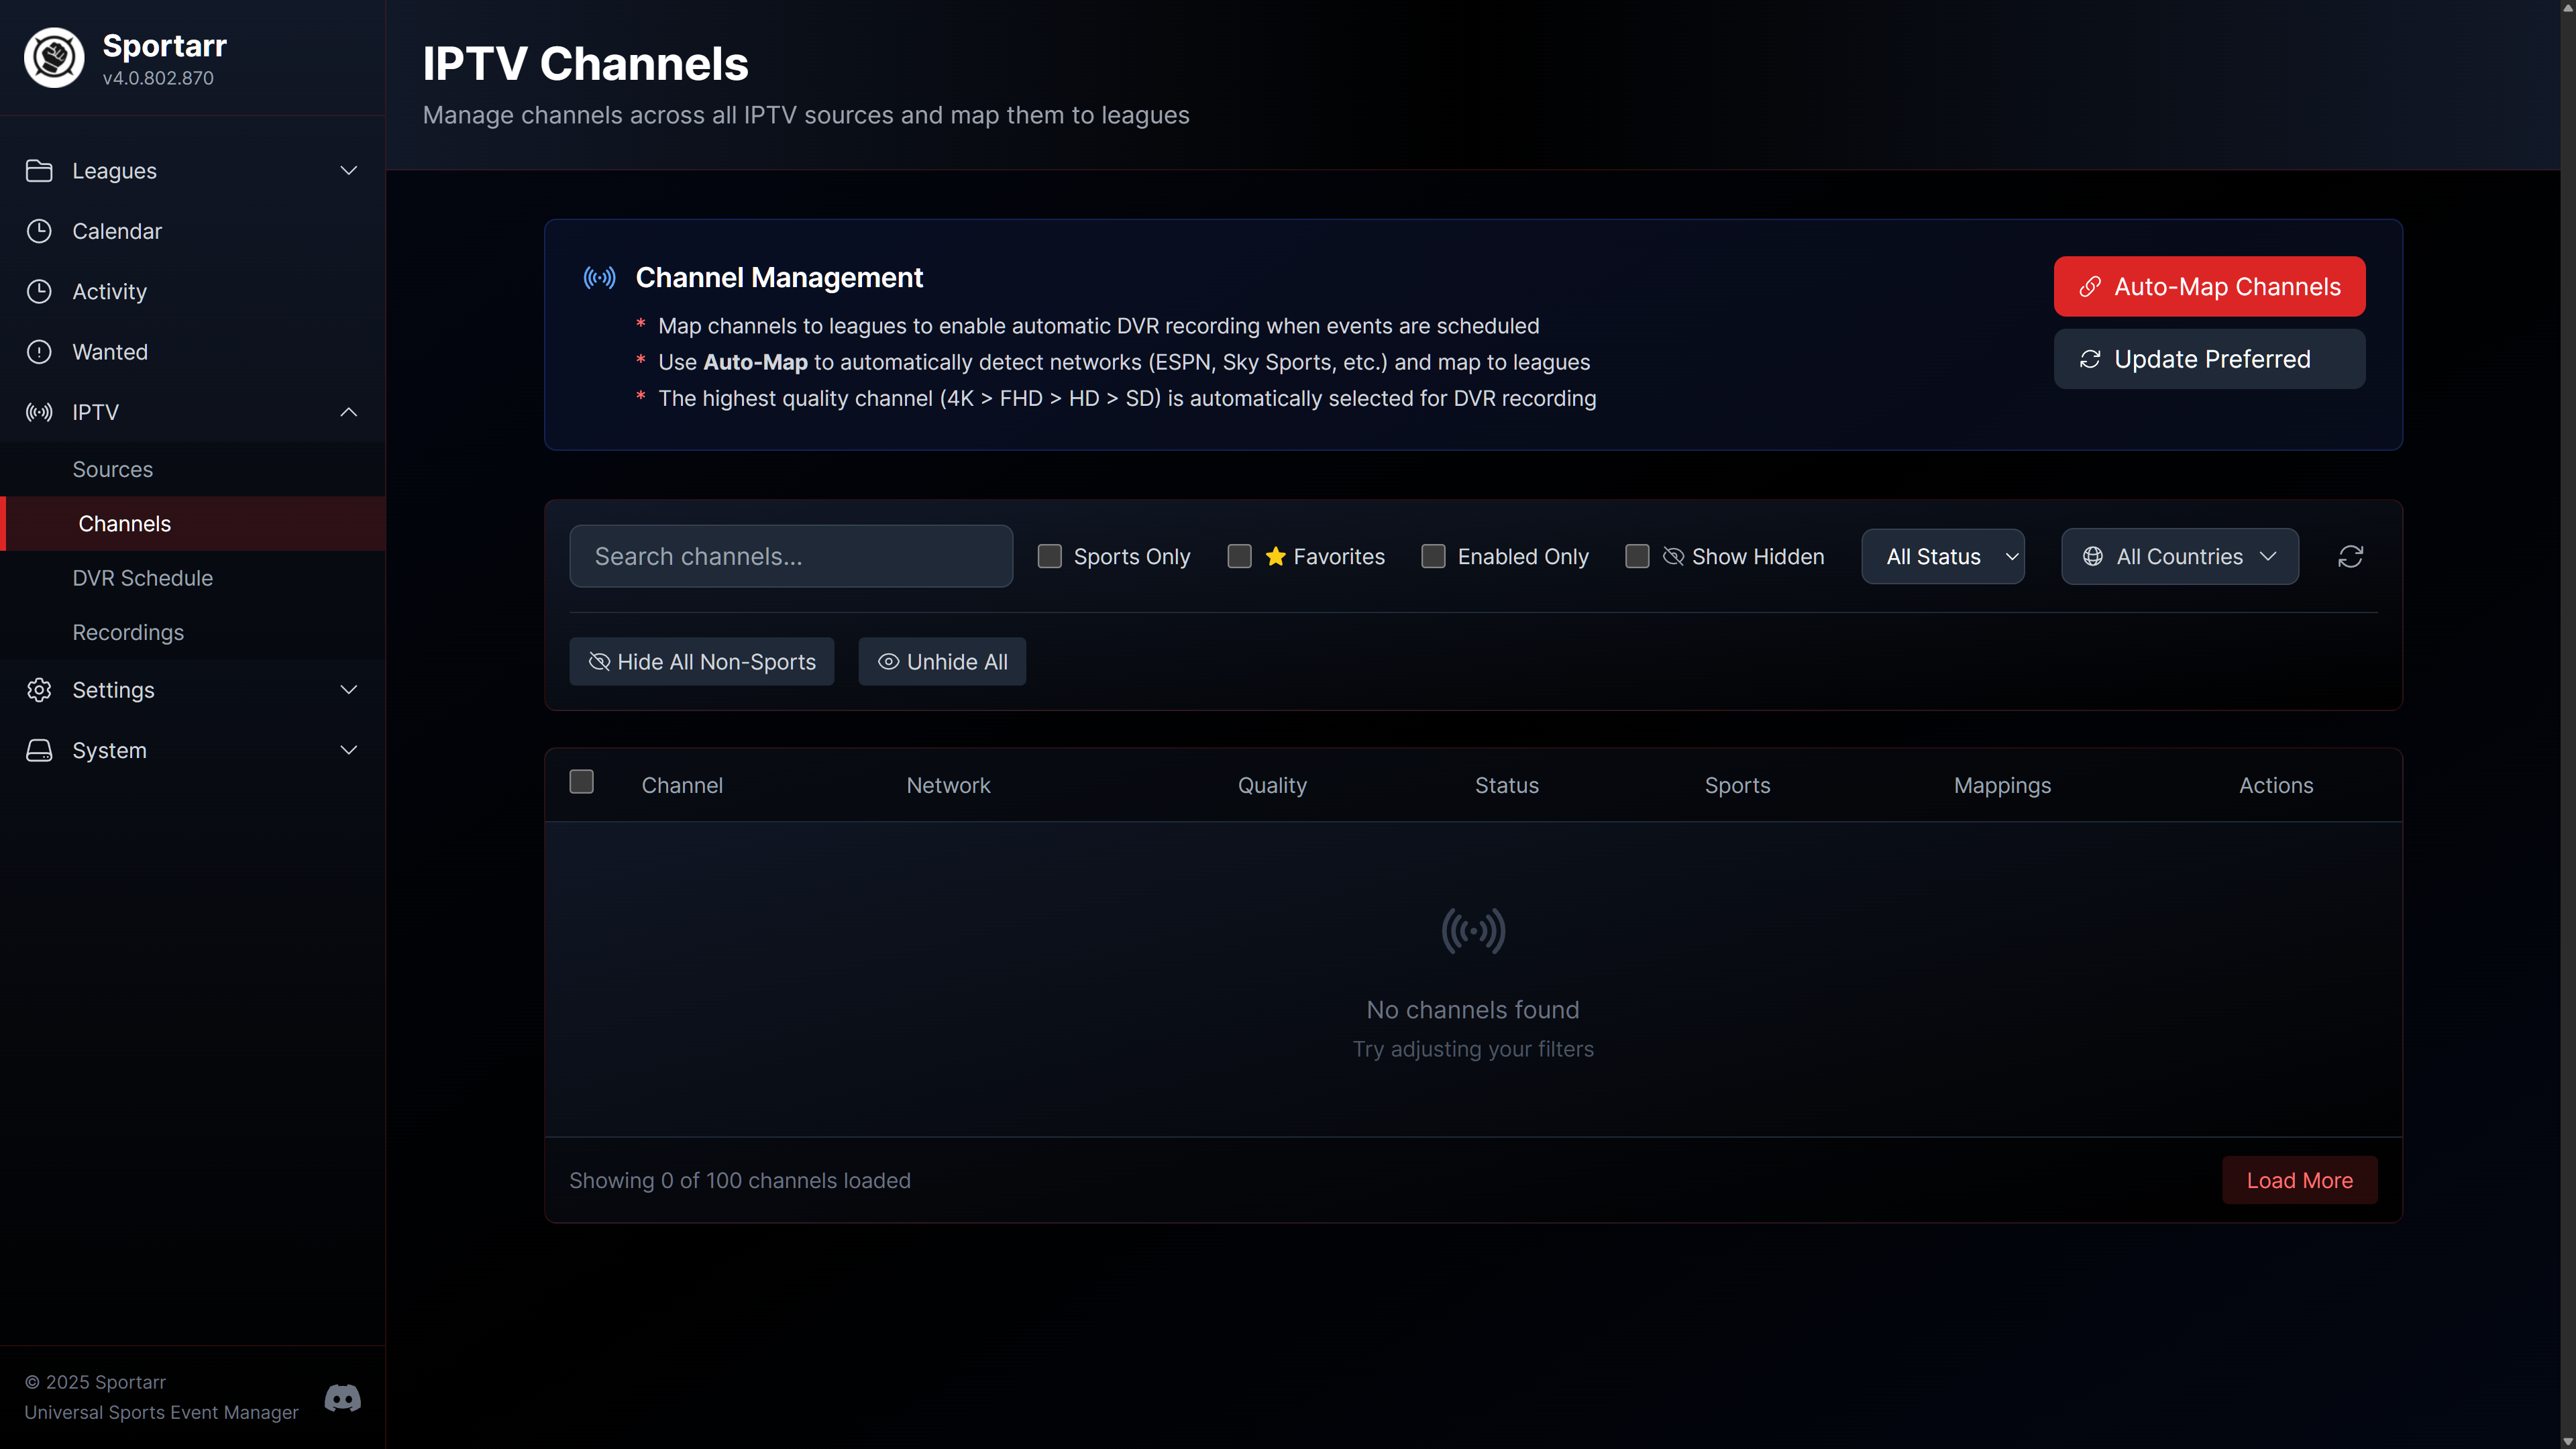The width and height of the screenshot is (2576, 1449).
Task: Click the Network column header
Action: point(948,785)
